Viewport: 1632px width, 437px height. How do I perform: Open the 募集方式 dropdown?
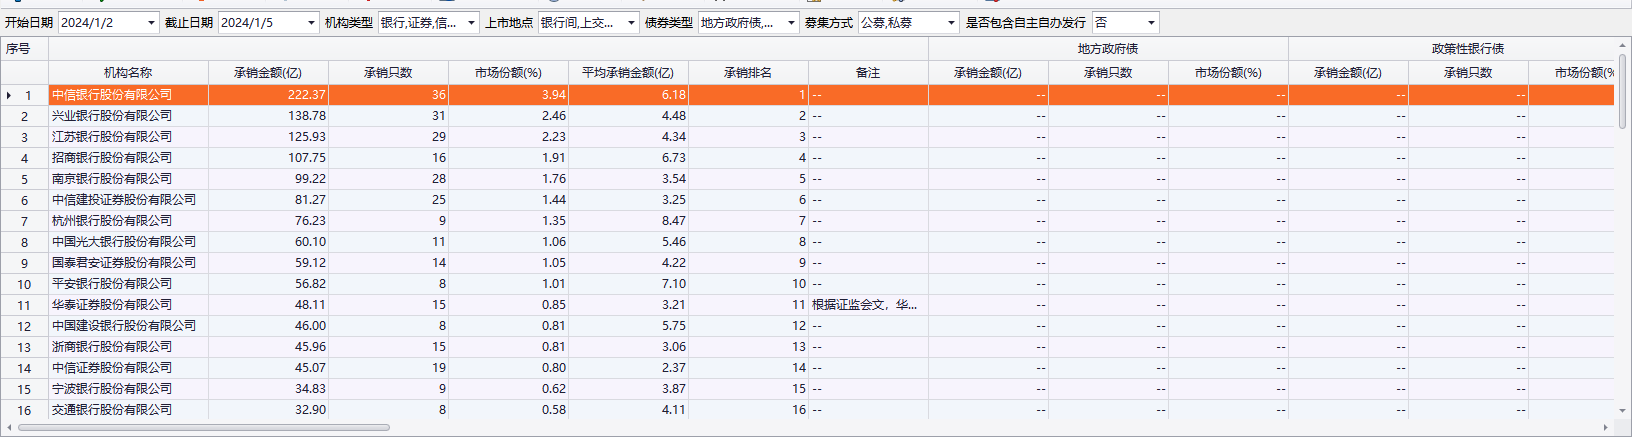point(951,23)
